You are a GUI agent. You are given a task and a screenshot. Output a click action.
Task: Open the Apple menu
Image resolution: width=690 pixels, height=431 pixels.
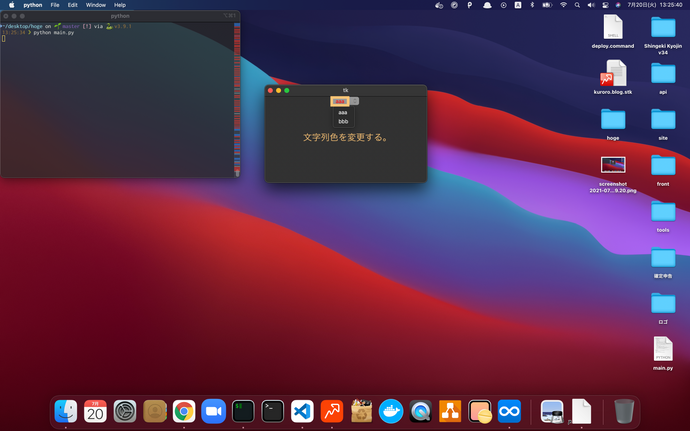[x=12, y=5]
